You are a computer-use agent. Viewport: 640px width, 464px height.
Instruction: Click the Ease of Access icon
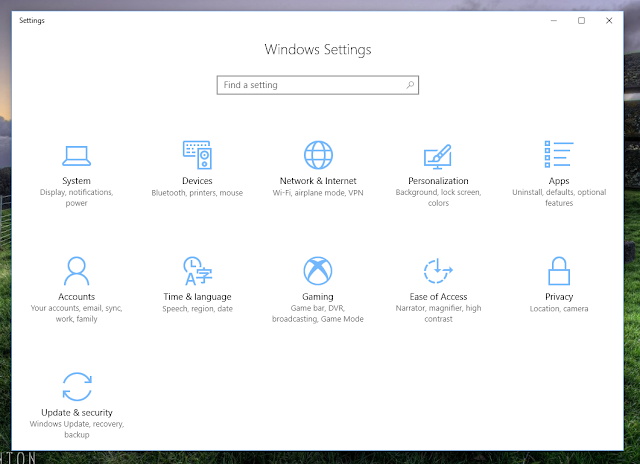click(438, 270)
